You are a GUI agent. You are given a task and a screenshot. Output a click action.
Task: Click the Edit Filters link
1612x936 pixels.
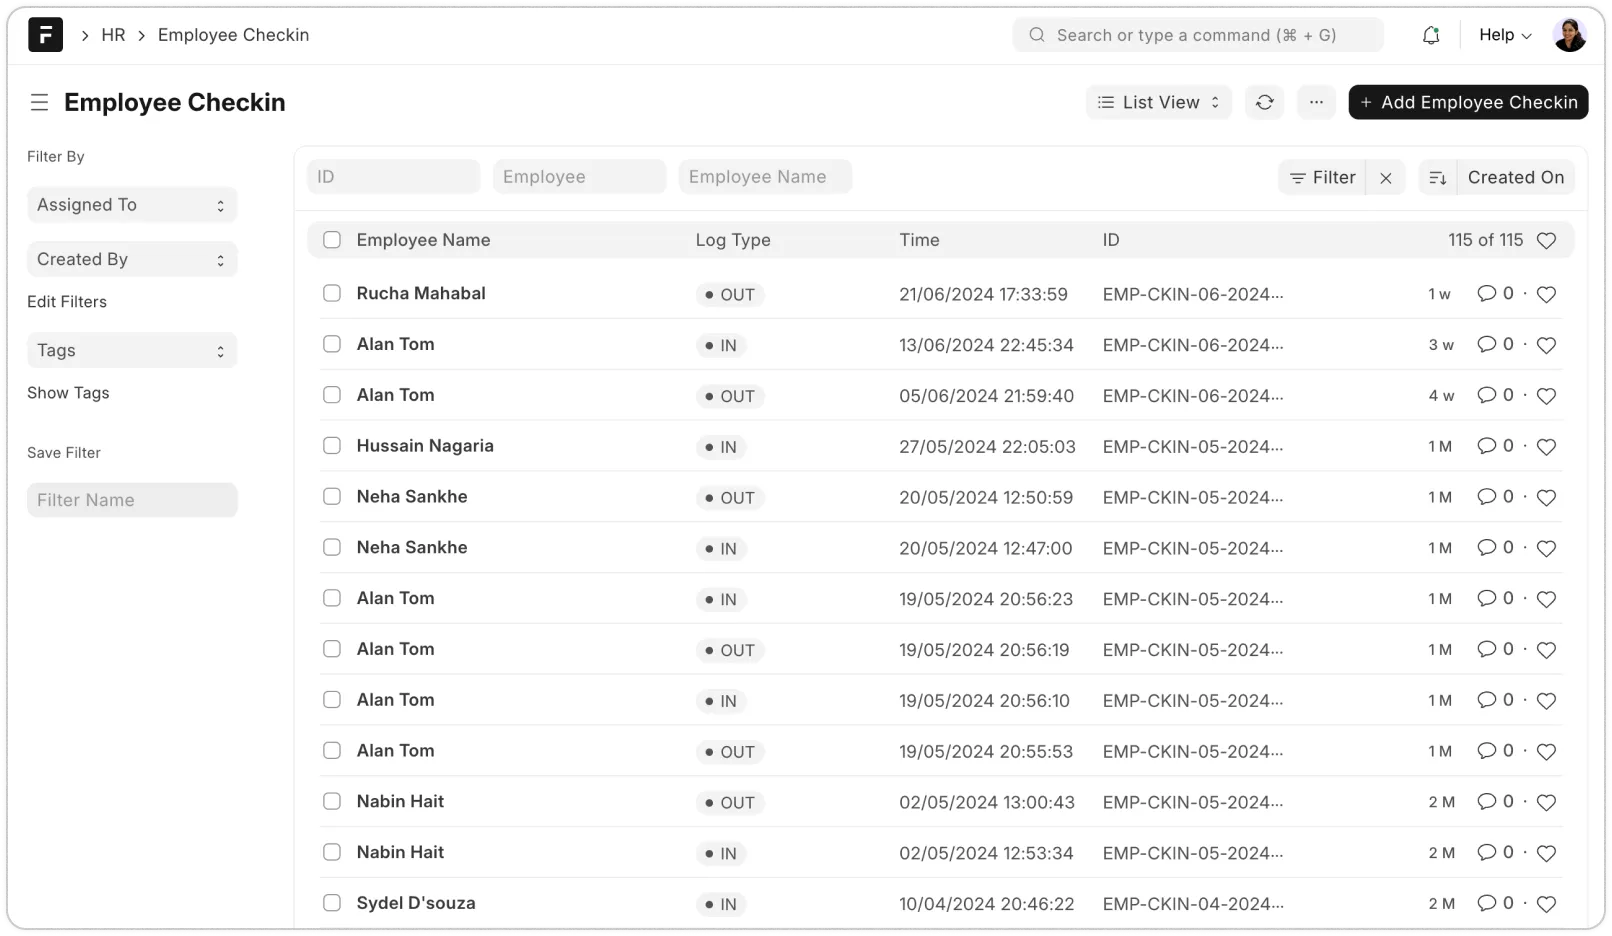point(67,302)
